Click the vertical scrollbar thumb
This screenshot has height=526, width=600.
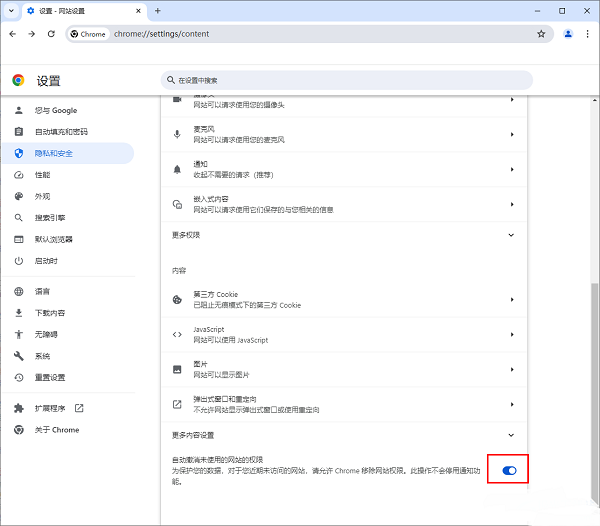pyautogui.click(x=594, y=394)
